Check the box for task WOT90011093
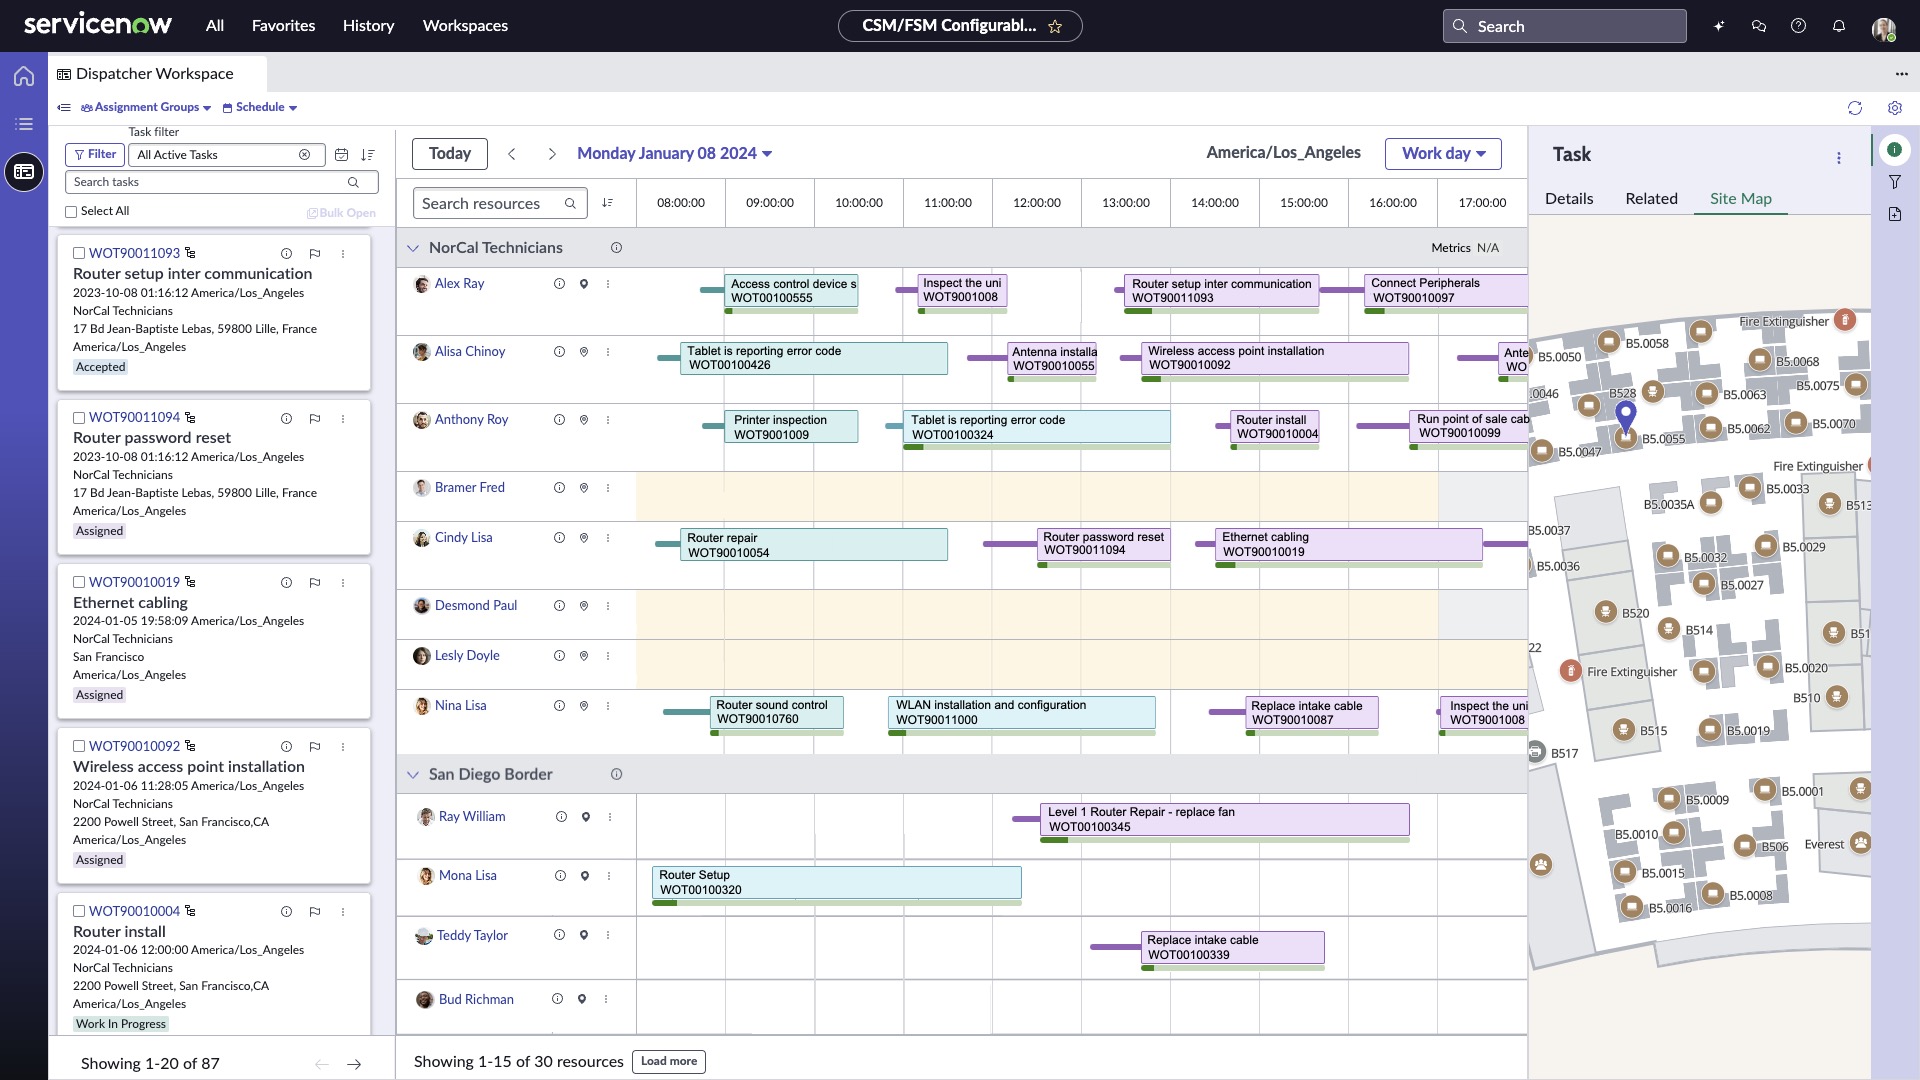Viewport: 1920px width, 1080px height. click(x=79, y=254)
